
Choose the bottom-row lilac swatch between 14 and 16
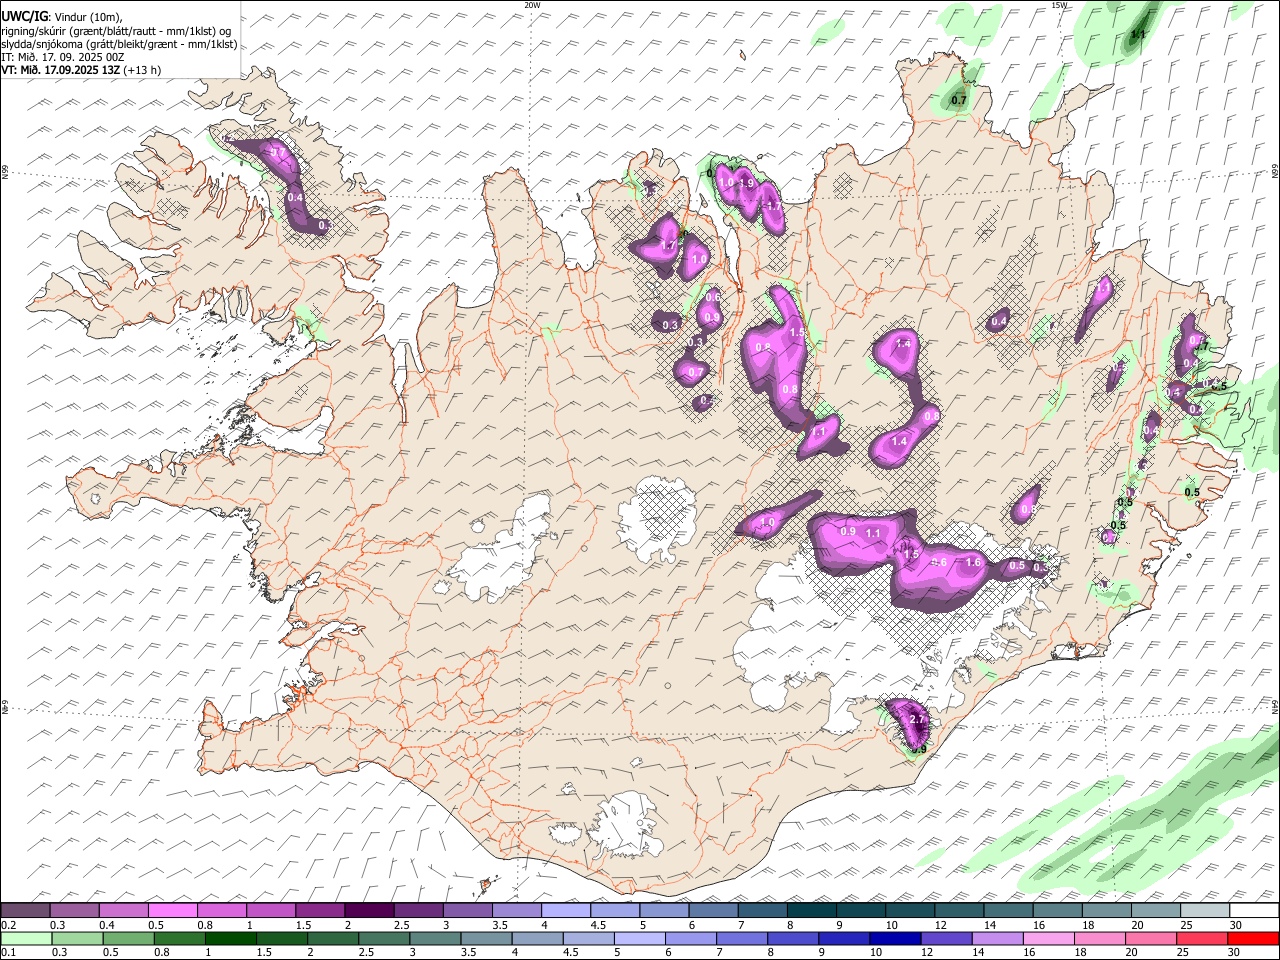(997, 938)
